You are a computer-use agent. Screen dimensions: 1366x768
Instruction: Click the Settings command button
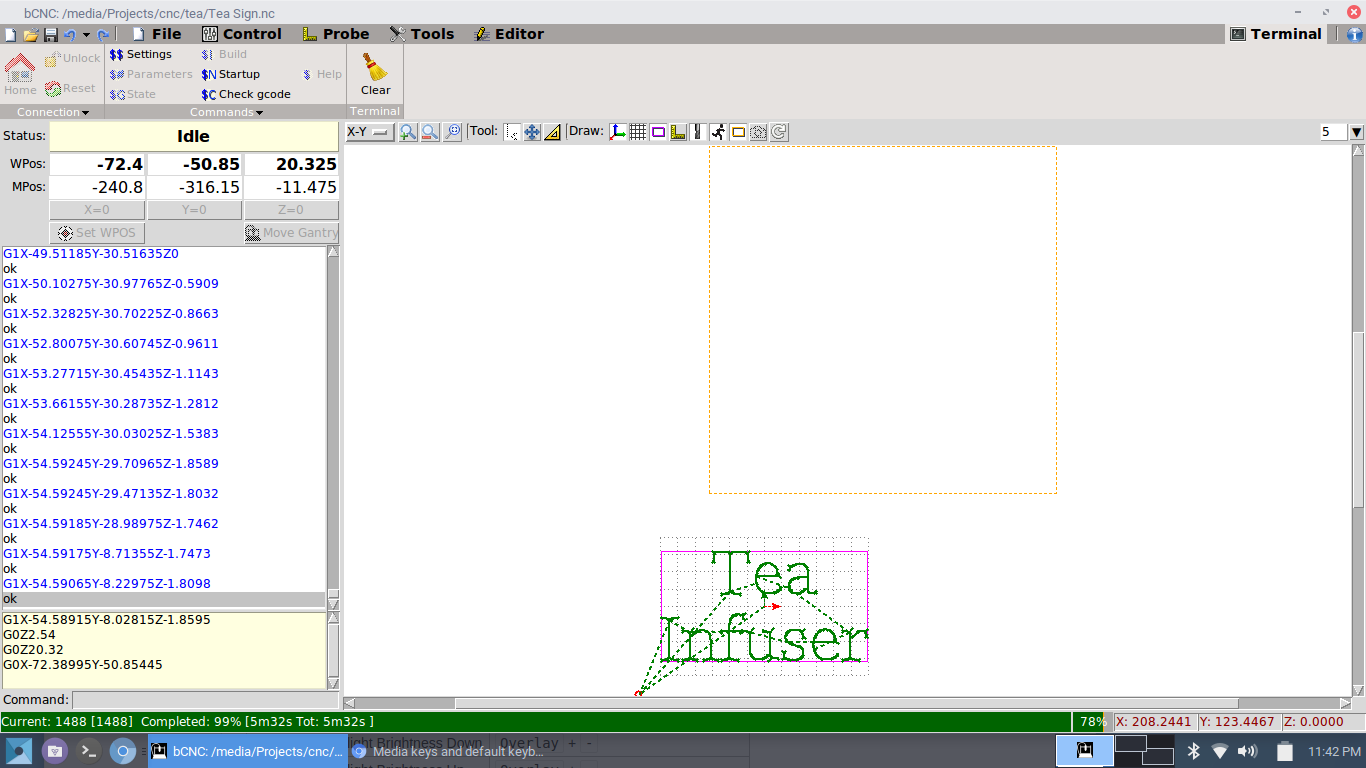tap(140, 54)
